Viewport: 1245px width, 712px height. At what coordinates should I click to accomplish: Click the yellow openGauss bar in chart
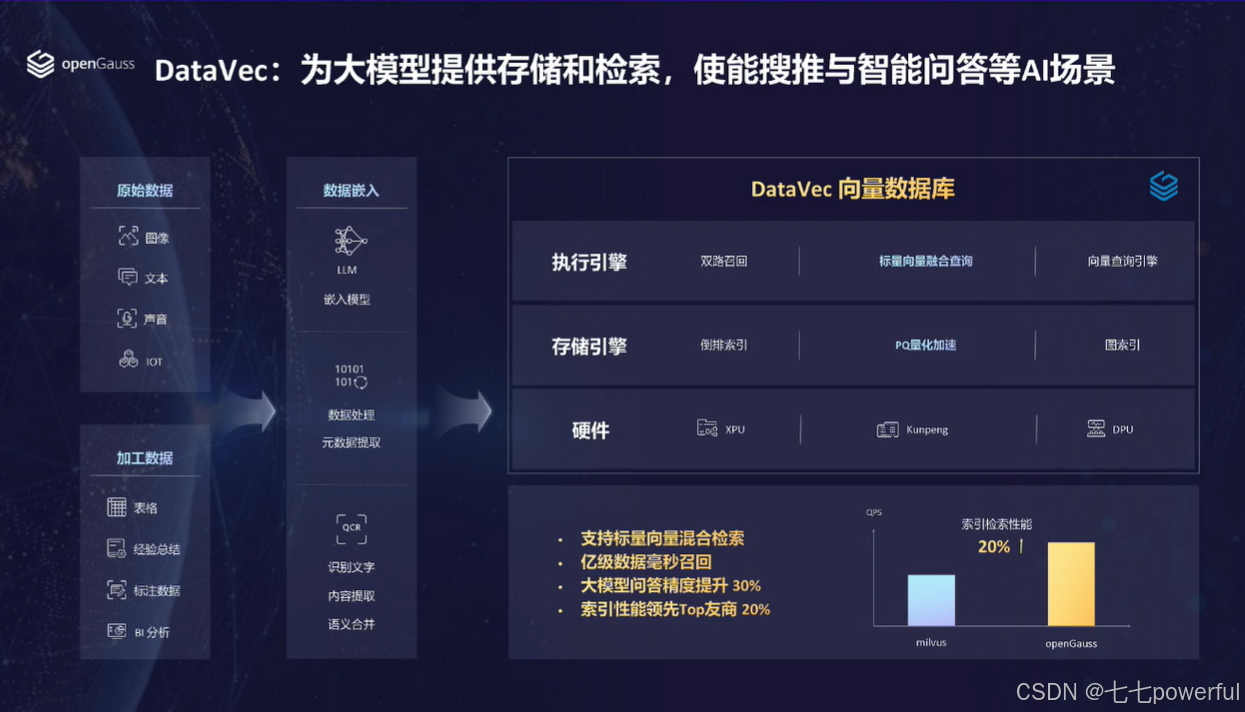tap(1071, 584)
